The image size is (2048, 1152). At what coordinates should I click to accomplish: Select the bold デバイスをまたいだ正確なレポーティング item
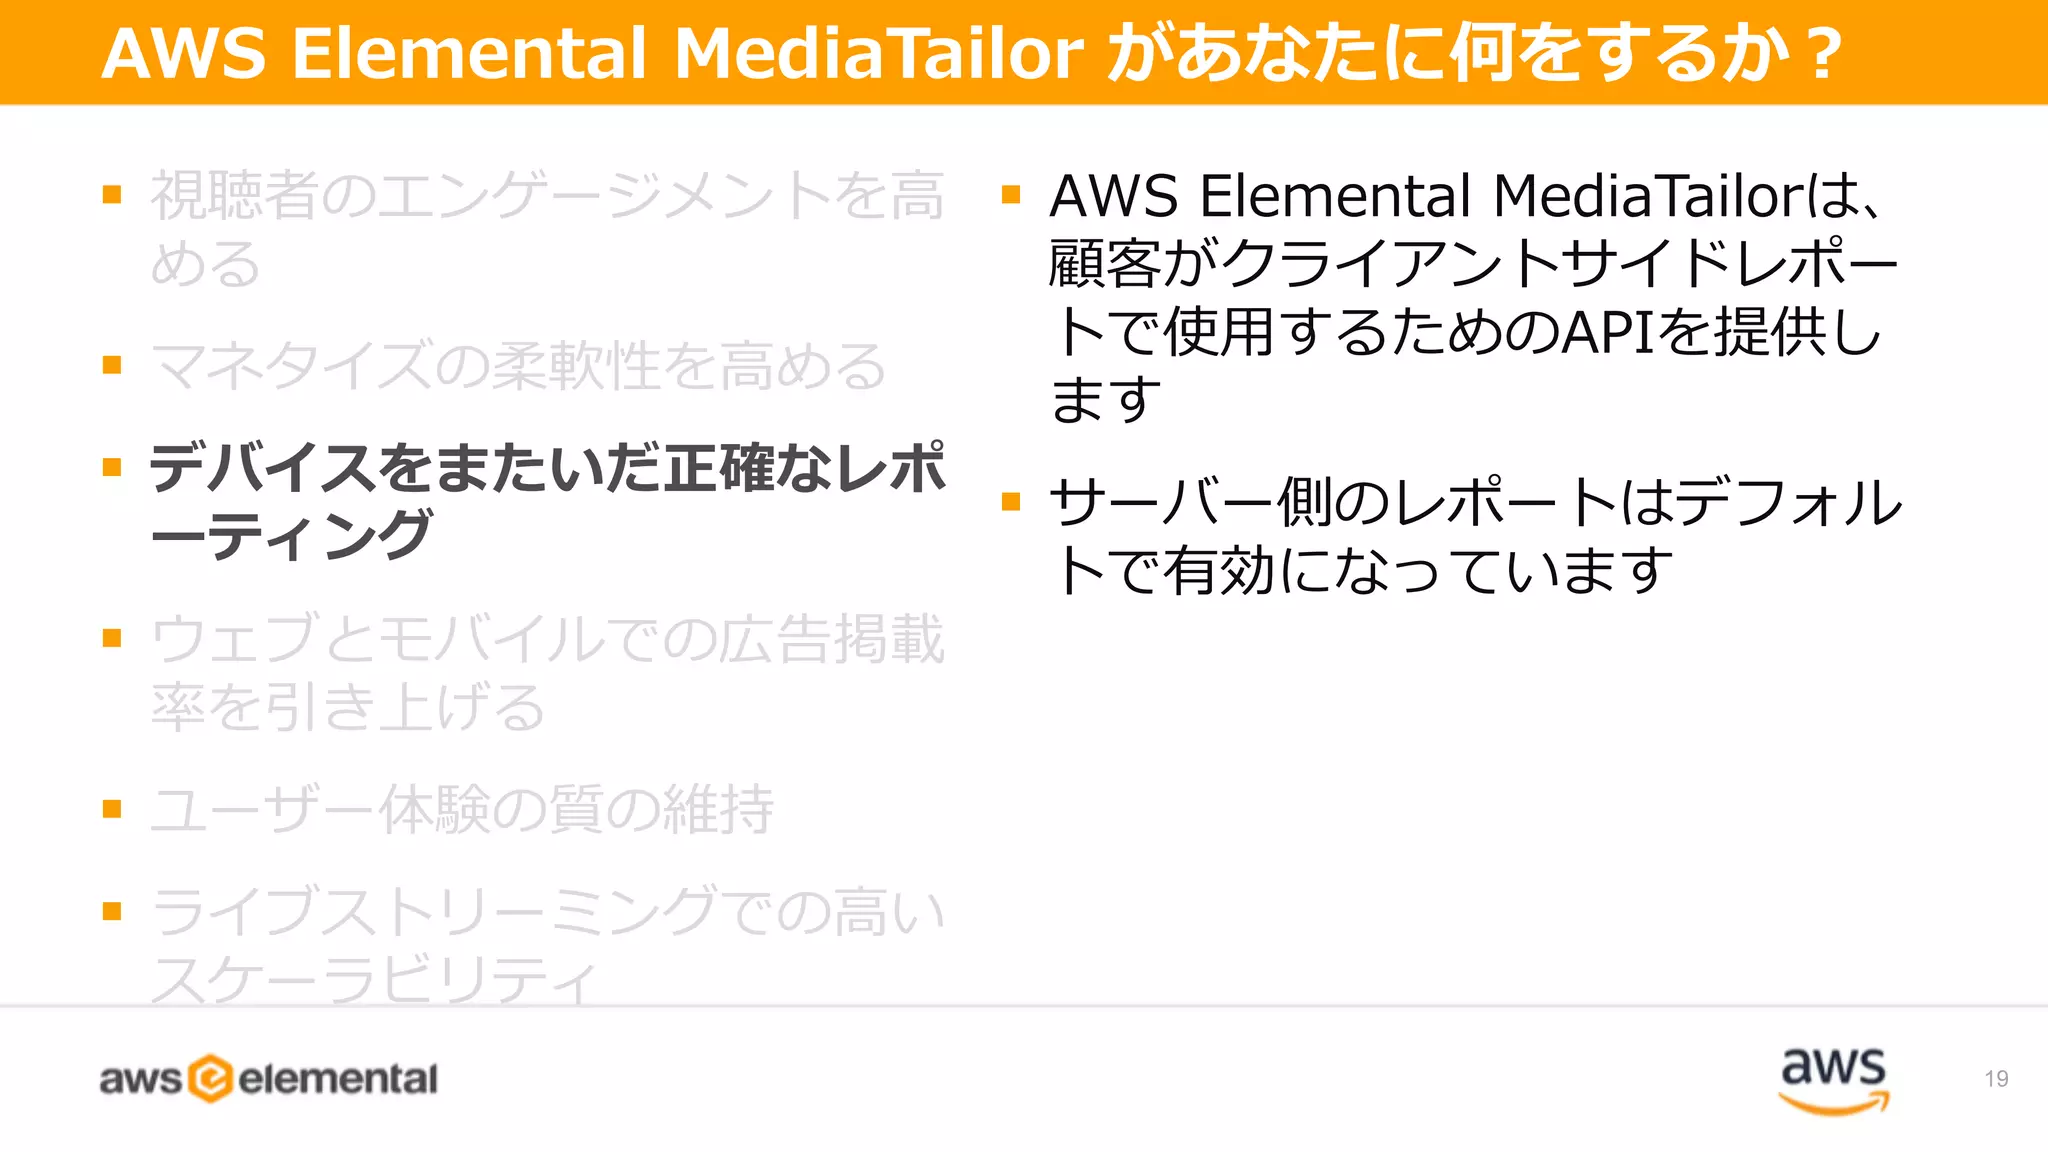[x=547, y=501]
